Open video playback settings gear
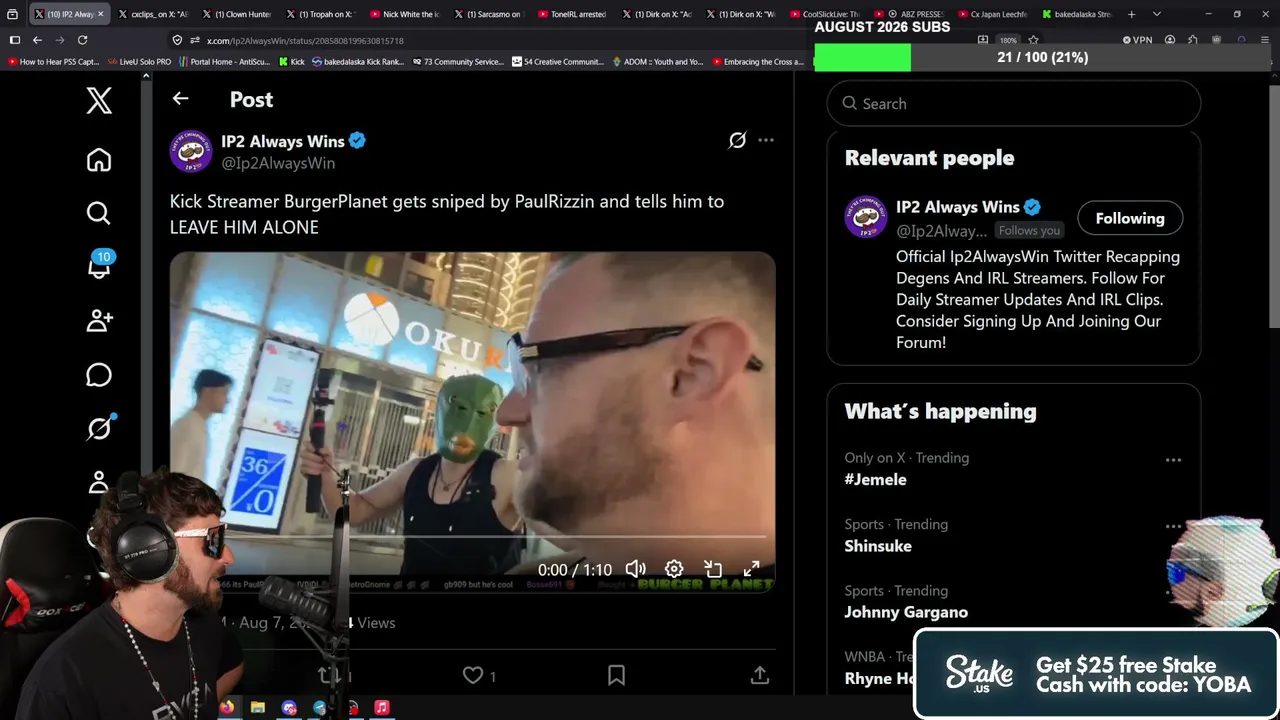This screenshot has width=1280, height=720. pyautogui.click(x=674, y=569)
